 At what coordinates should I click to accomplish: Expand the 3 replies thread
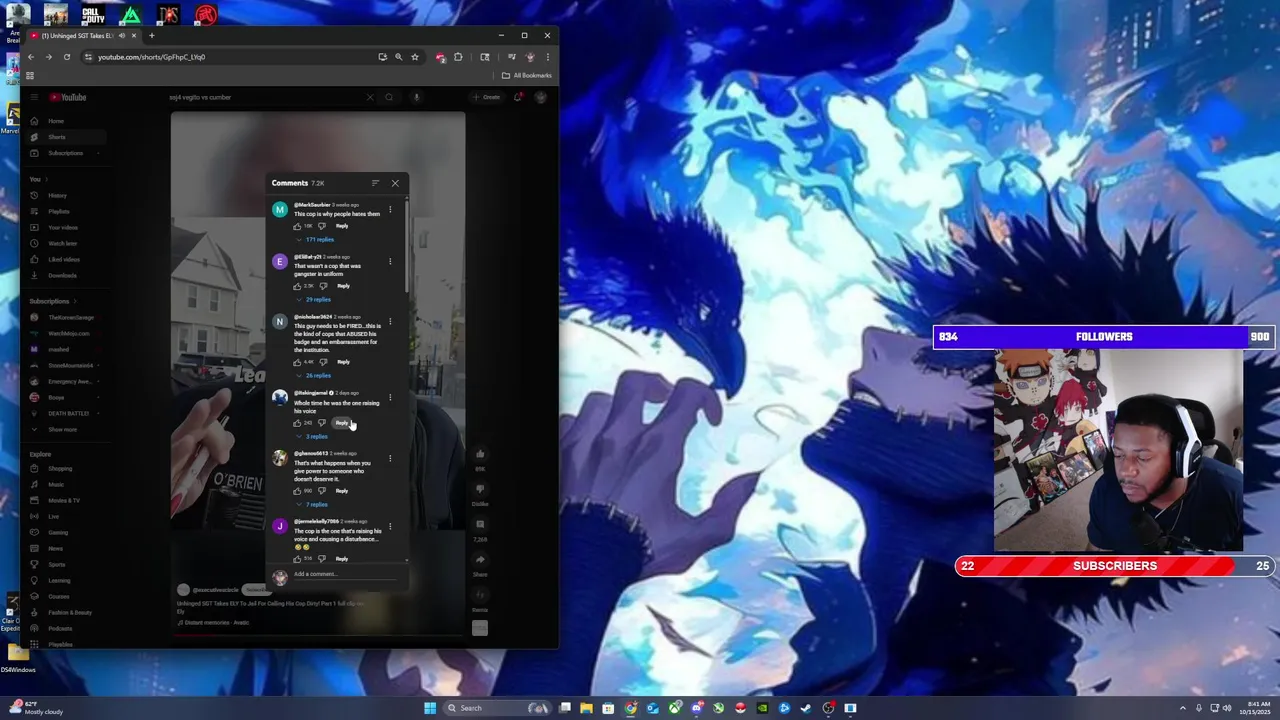tap(312, 437)
